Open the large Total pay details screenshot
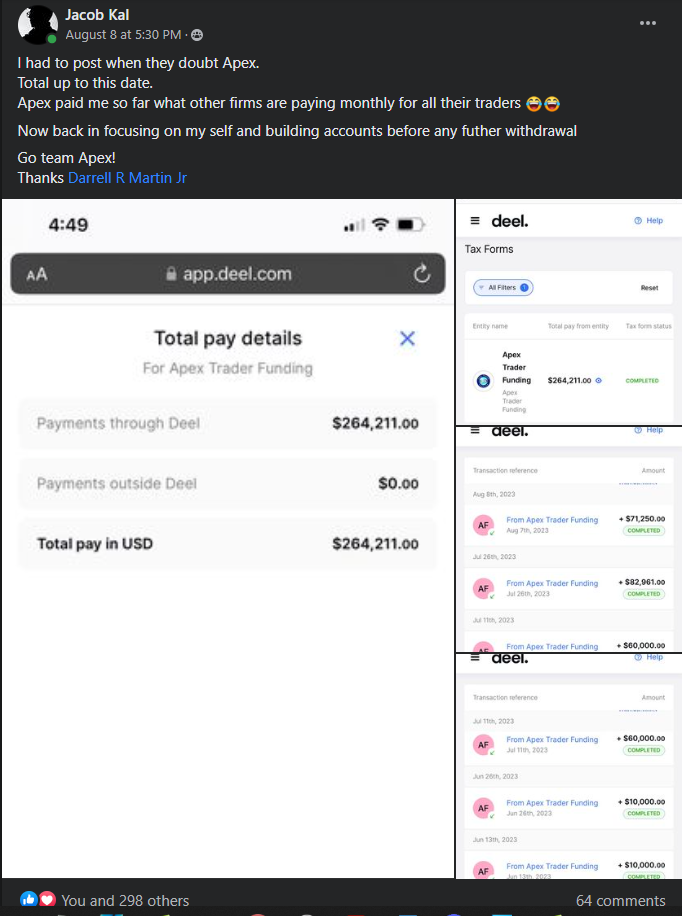 tap(228, 538)
